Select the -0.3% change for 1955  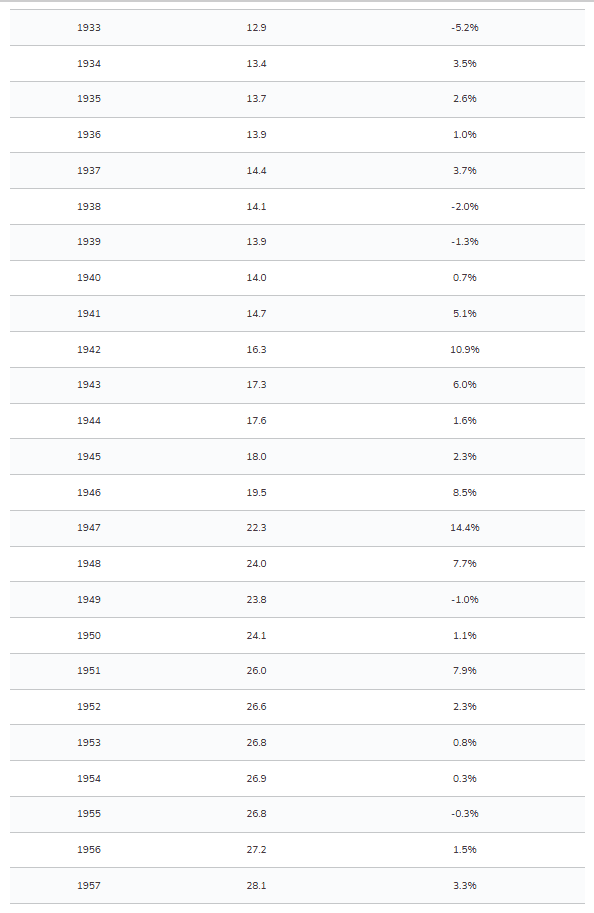point(465,814)
